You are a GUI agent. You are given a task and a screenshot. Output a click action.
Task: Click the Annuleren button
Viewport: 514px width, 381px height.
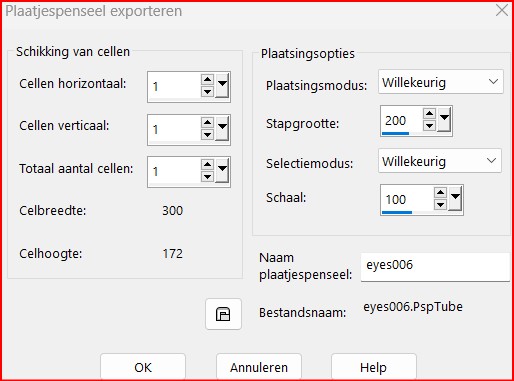(x=259, y=367)
